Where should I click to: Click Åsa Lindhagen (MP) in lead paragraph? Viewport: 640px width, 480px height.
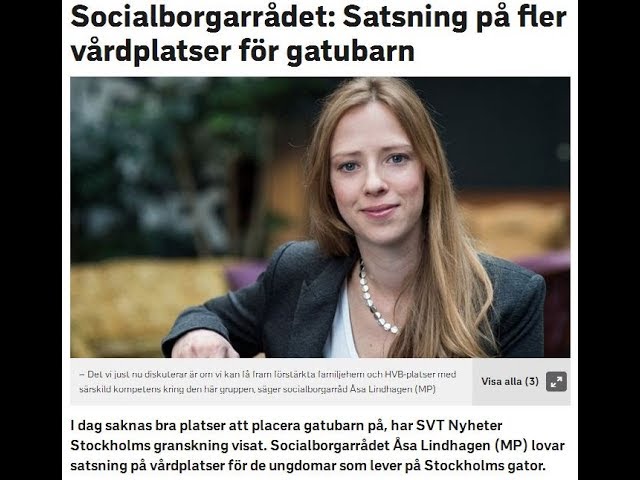pyautogui.click(x=459, y=445)
